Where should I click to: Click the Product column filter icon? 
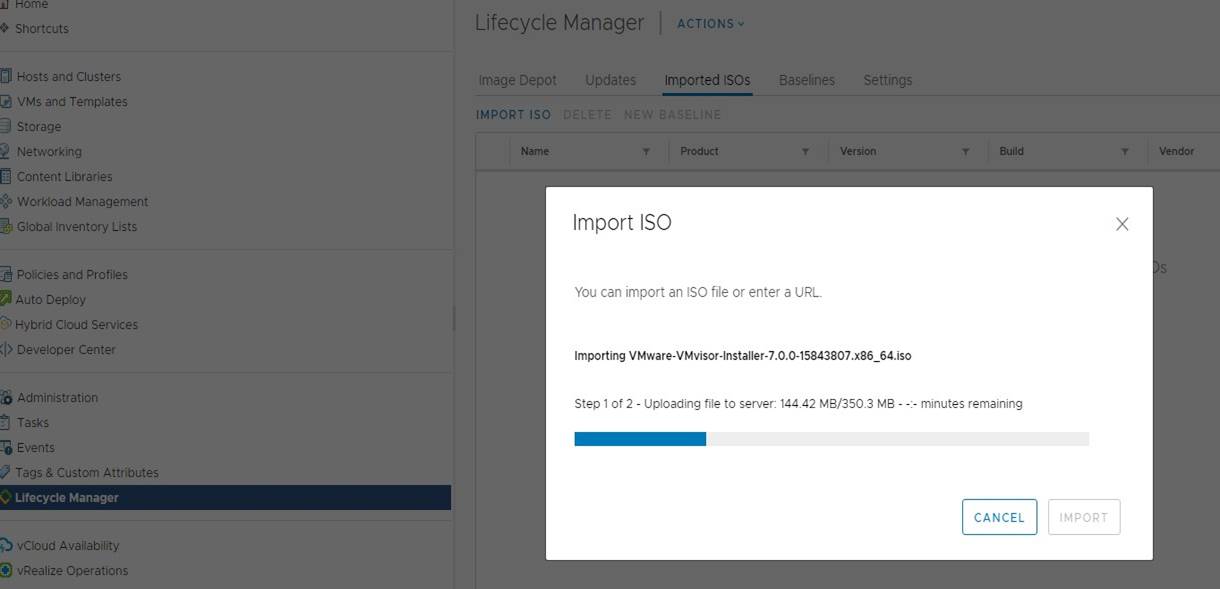pyautogui.click(x=805, y=151)
